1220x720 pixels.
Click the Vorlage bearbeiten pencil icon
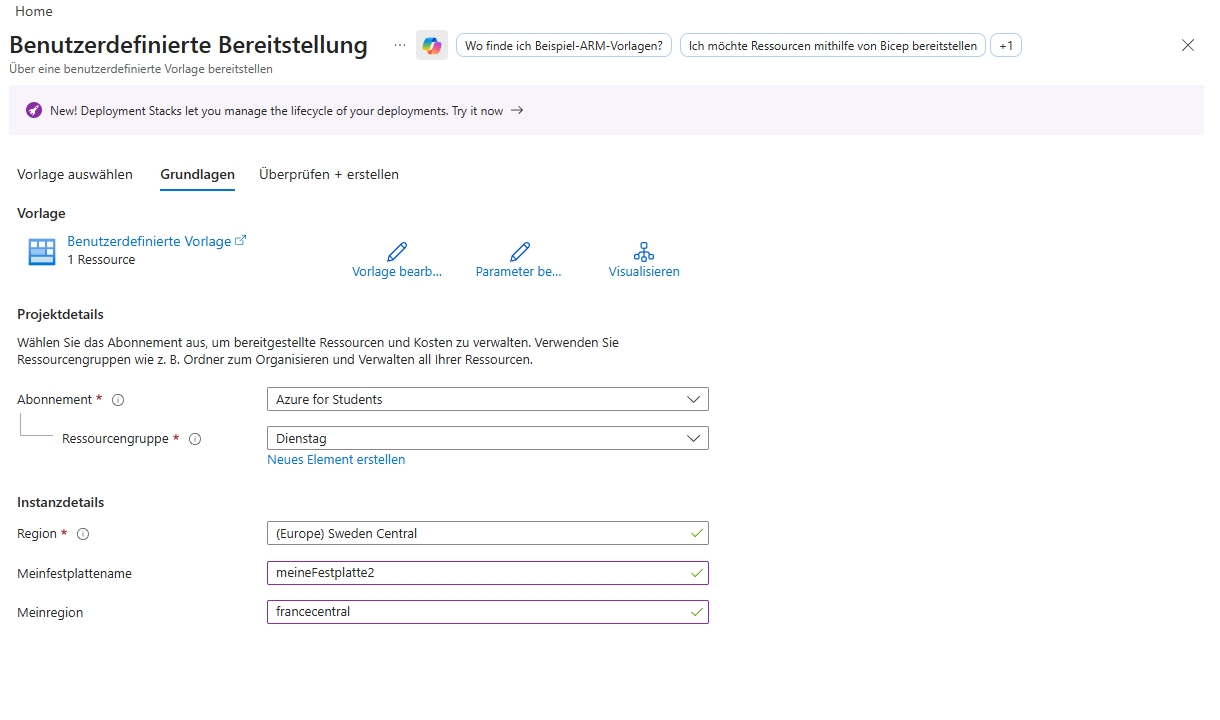397,251
